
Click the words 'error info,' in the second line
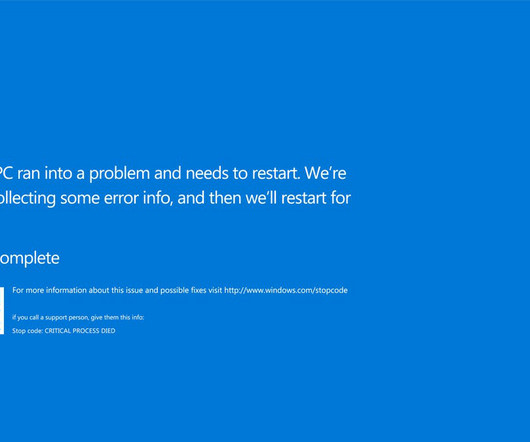click(138, 198)
